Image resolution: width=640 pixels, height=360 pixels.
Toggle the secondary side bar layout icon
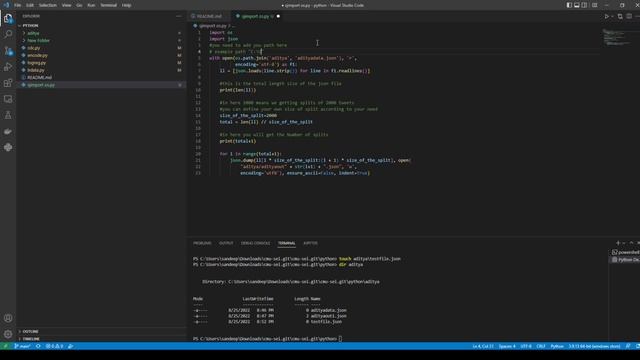584,5
